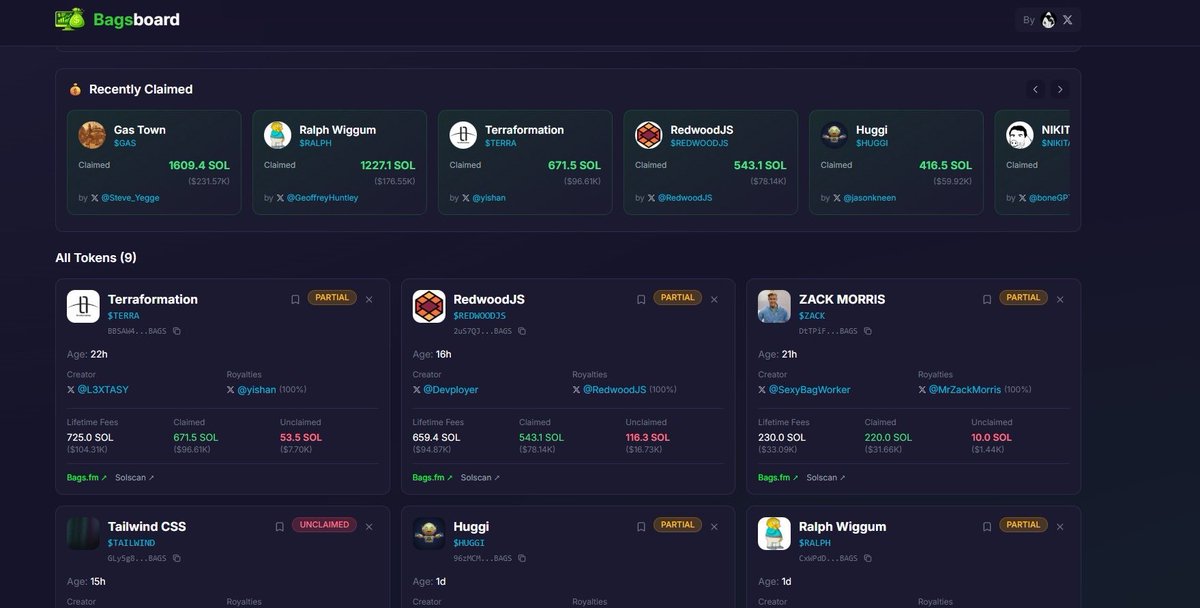Click the Ralph Wiggum avatar in Recently Claimed
This screenshot has width=1200, height=608.
[x=278, y=135]
